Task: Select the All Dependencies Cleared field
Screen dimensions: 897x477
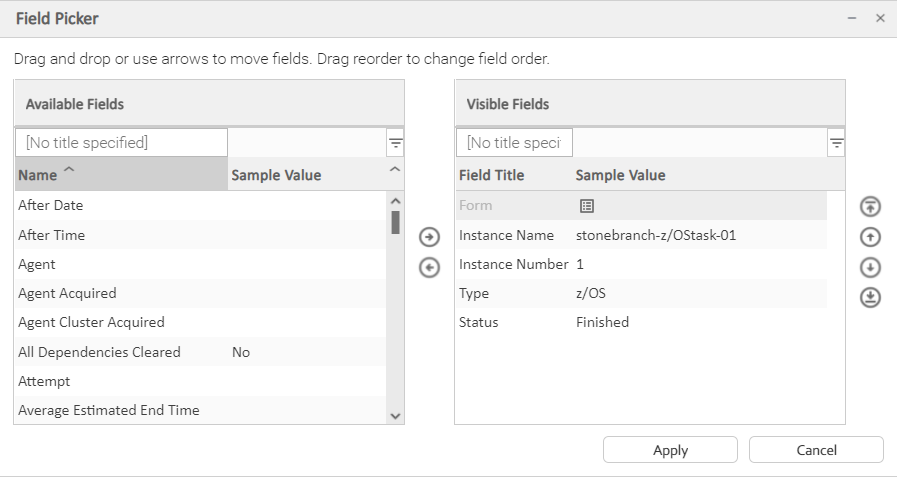Action: (x=99, y=352)
